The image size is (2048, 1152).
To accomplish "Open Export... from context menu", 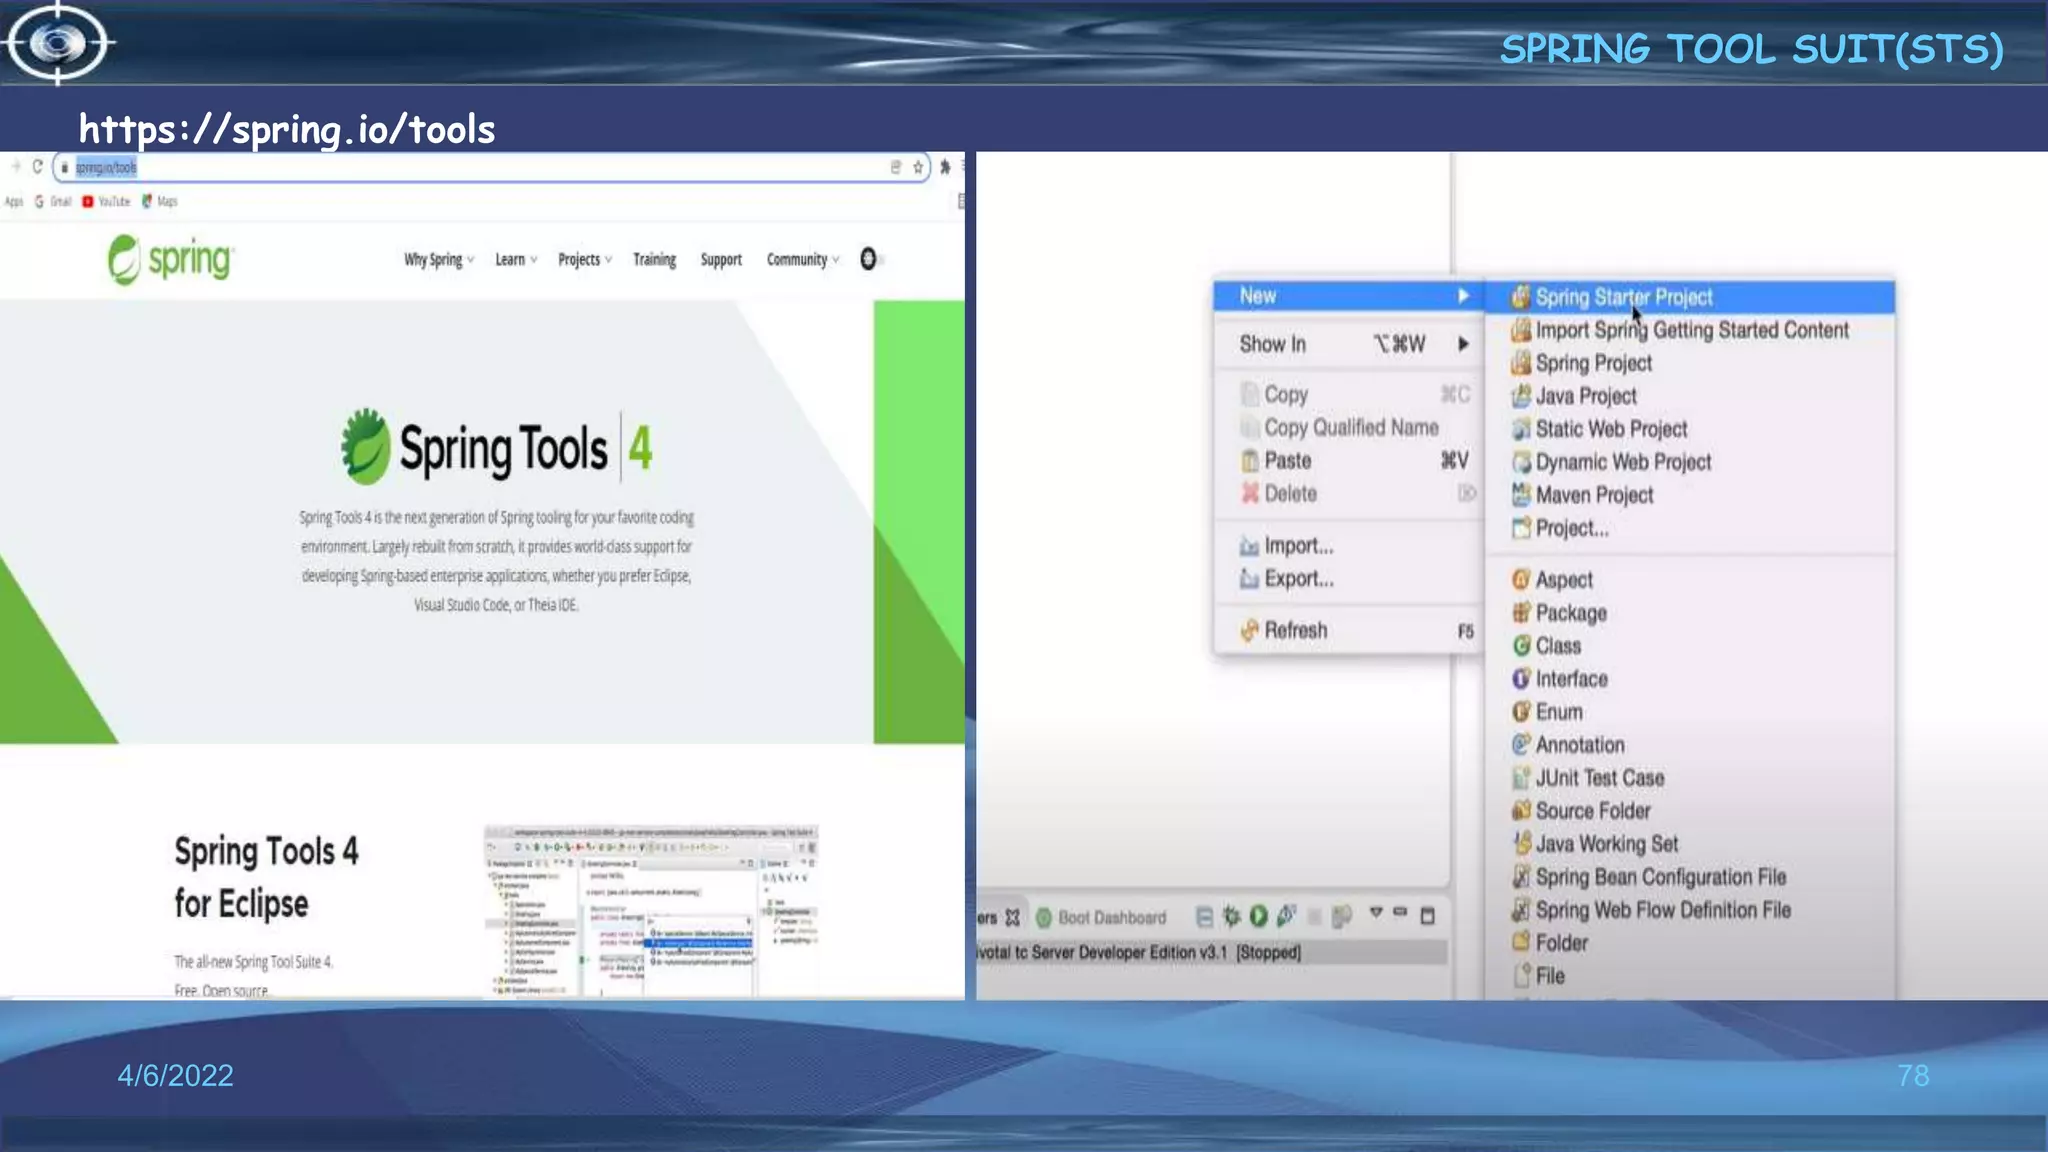I will [x=1348, y=579].
